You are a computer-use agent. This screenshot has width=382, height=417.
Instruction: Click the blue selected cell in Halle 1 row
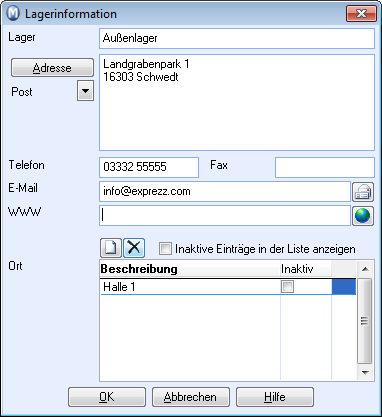[344, 287]
